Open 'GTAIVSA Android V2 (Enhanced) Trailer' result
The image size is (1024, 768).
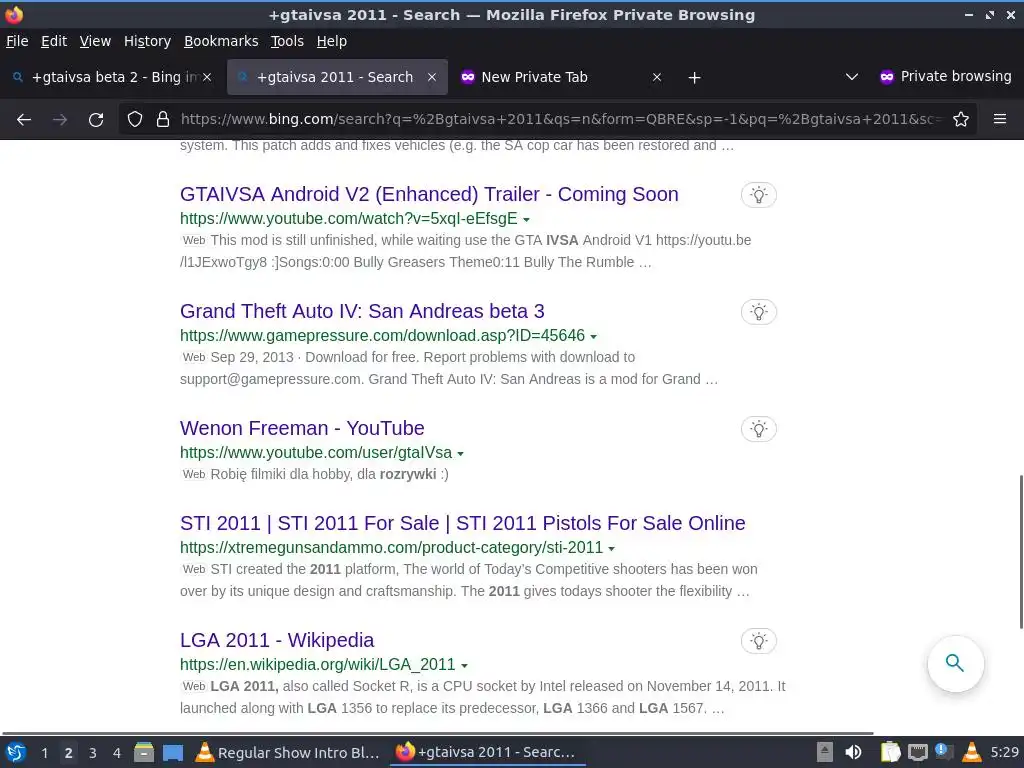pos(429,194)
